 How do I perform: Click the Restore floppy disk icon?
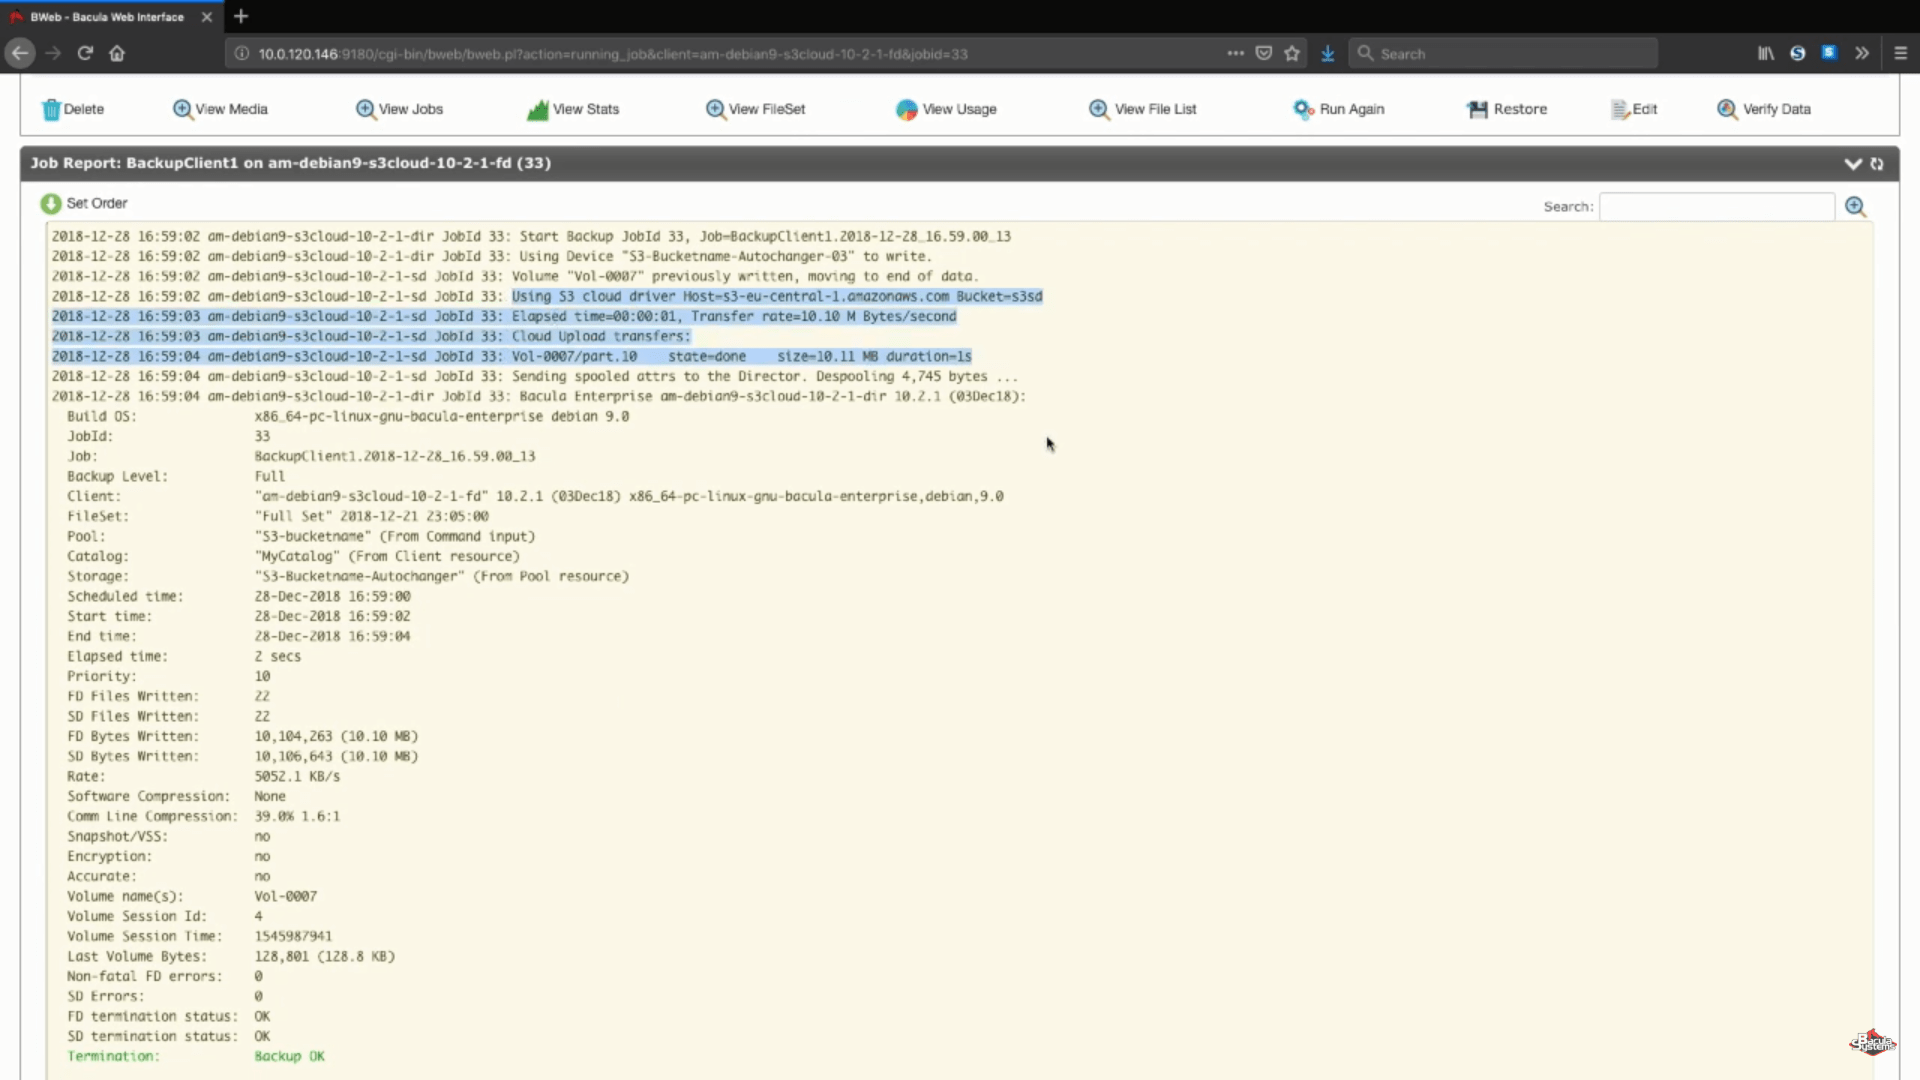[1477, 109]
